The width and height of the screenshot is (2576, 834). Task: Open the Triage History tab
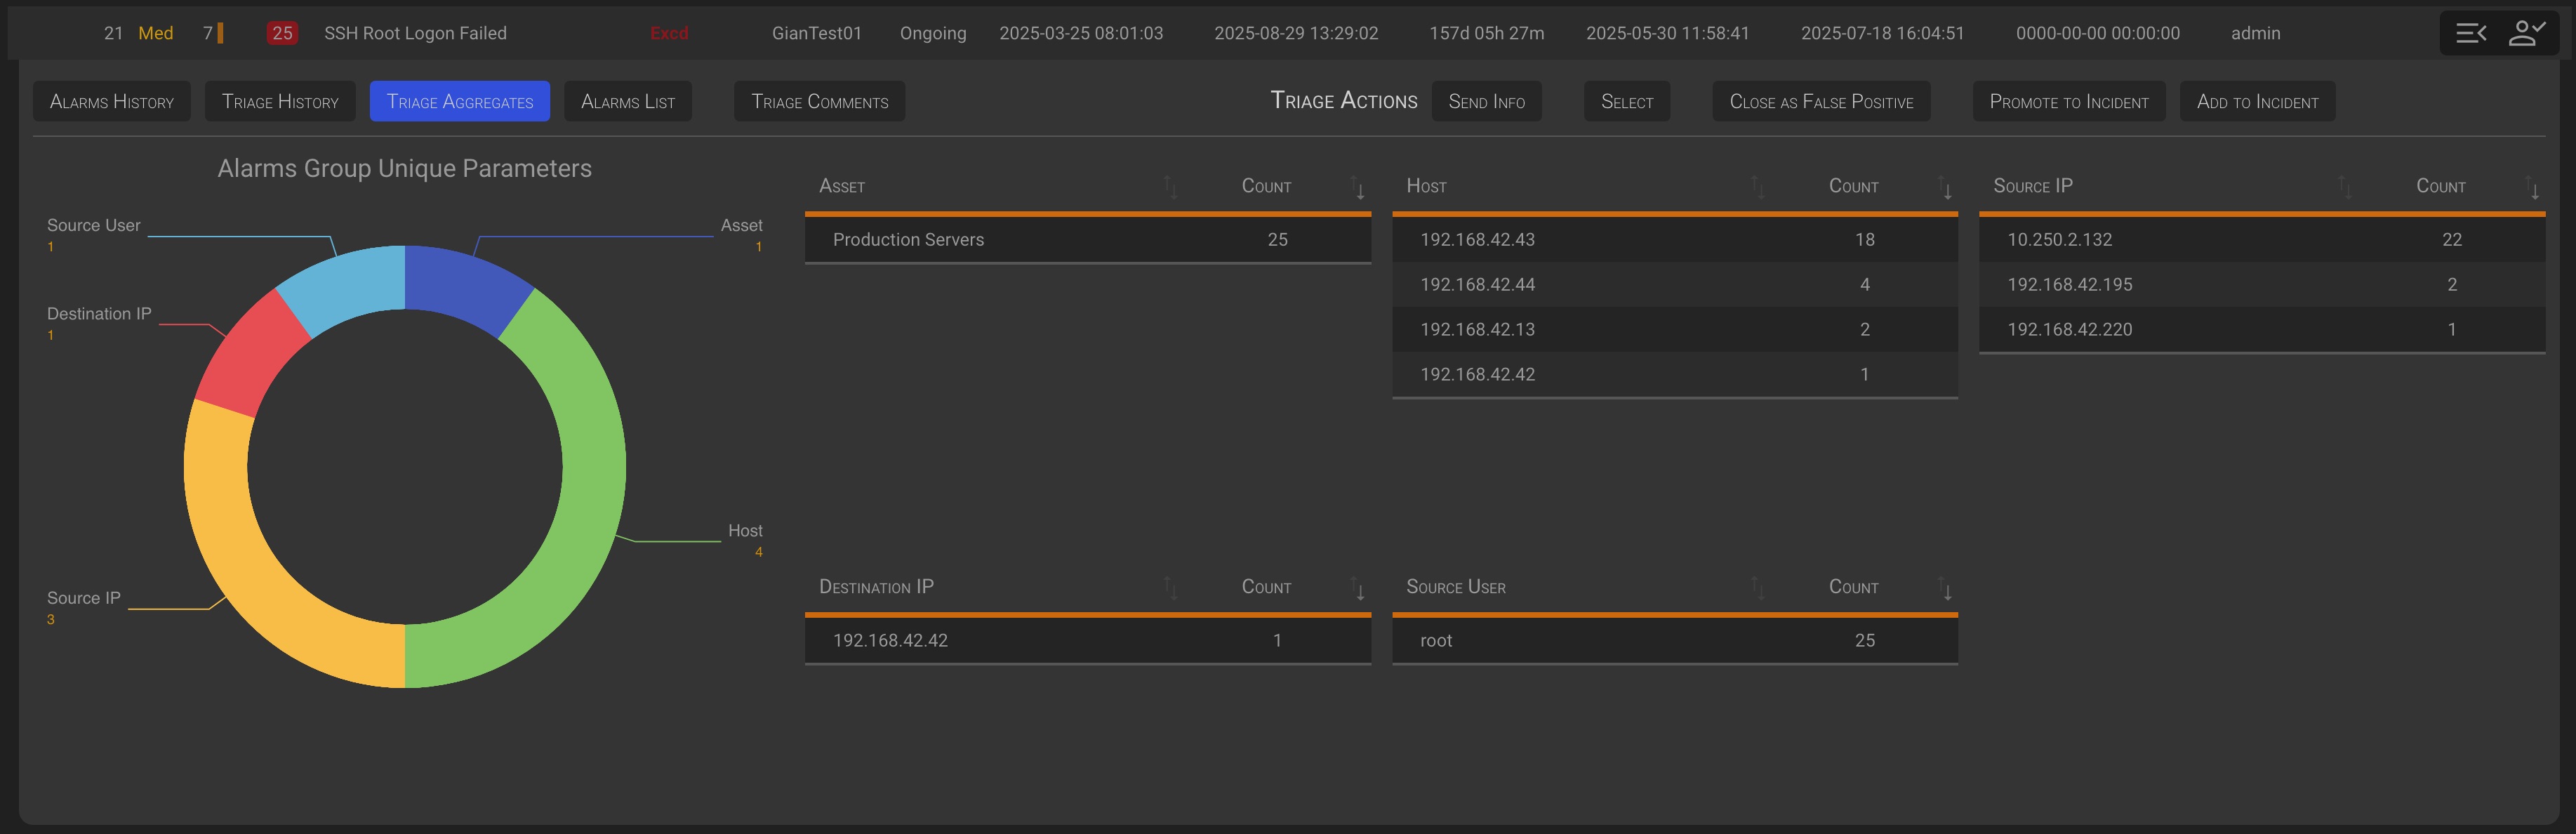click(x=280, y=102)
